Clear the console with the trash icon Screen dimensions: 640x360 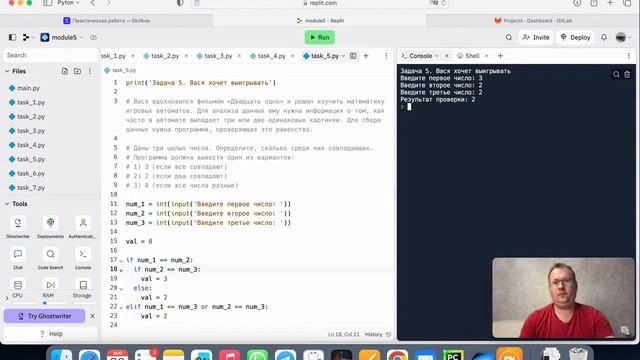click(627, 74)
